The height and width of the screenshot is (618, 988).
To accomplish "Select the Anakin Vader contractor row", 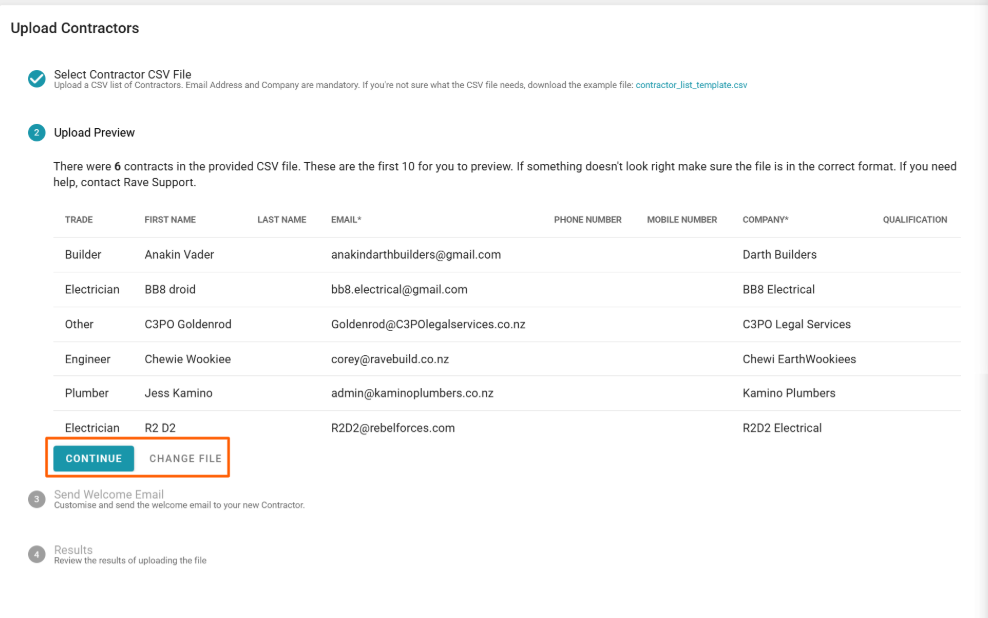I will pyautogui.click(x=179, y=255).
